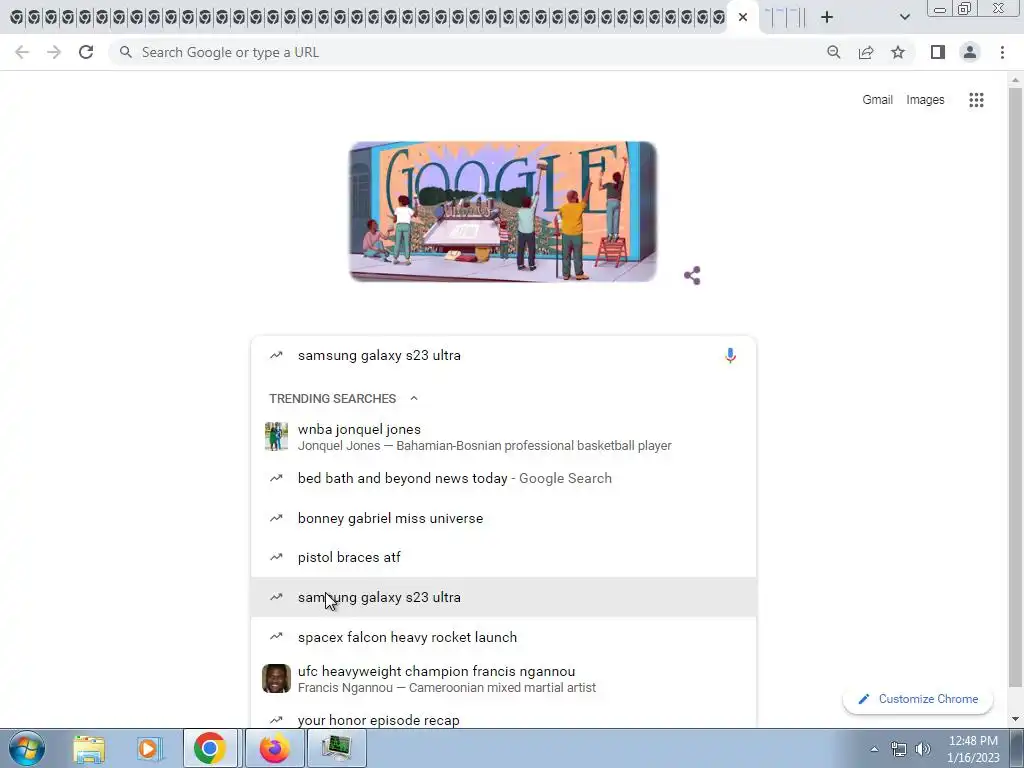Viewport: 1024px width, 768px height.
Task: Open Chrome side panel
Action: [x=938, y=52]
